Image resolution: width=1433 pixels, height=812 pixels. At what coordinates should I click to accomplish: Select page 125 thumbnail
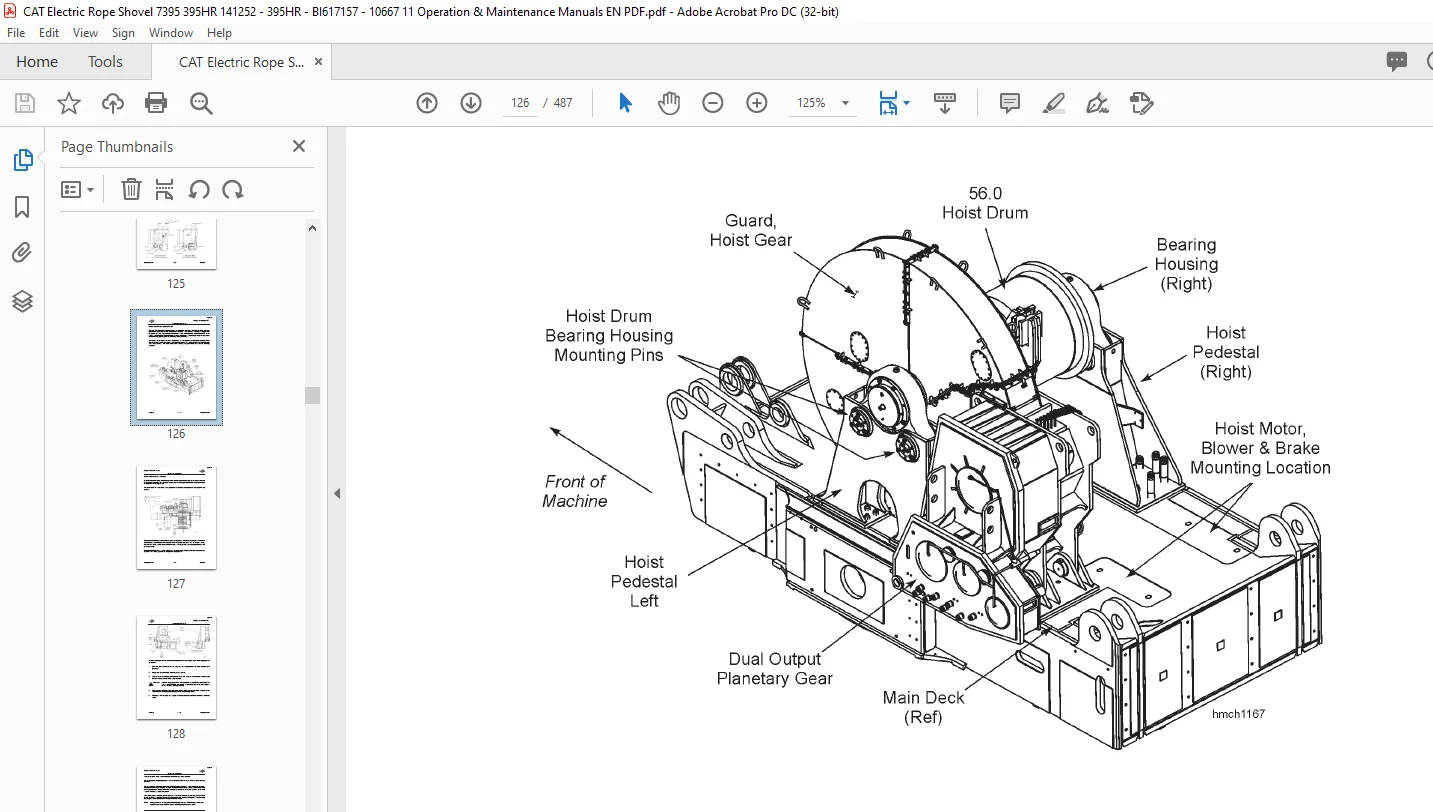pos(176,245)
